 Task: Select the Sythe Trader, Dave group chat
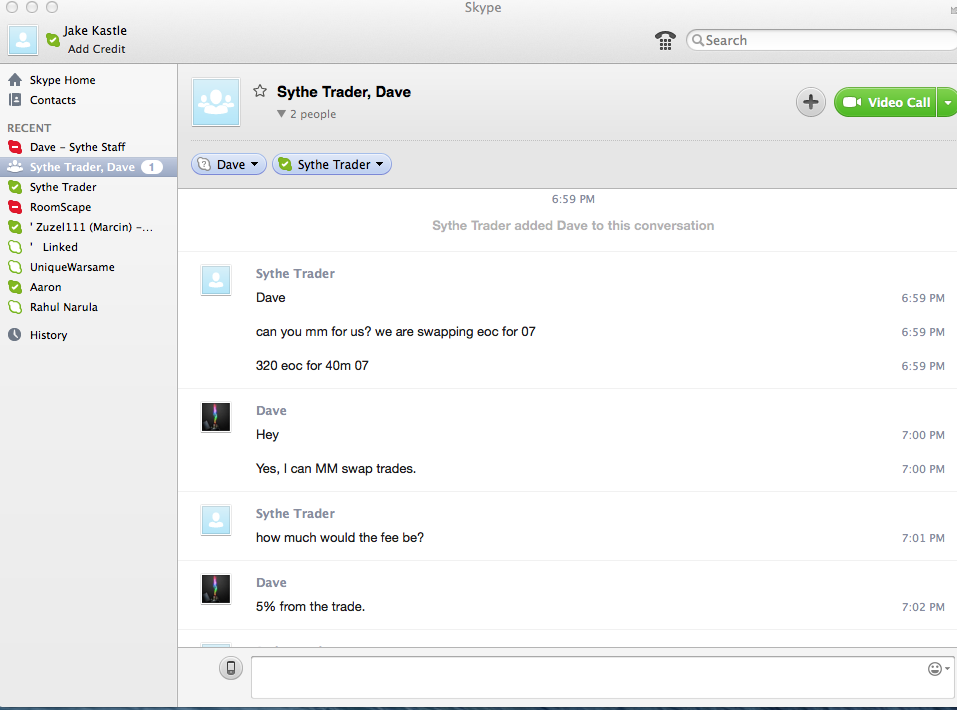(88, 167)
